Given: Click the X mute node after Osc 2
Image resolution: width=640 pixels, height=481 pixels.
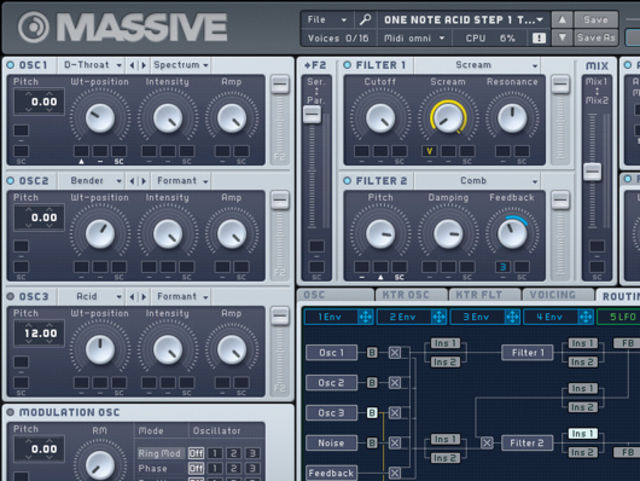Looking at the screenshot, I should (395, 383).
